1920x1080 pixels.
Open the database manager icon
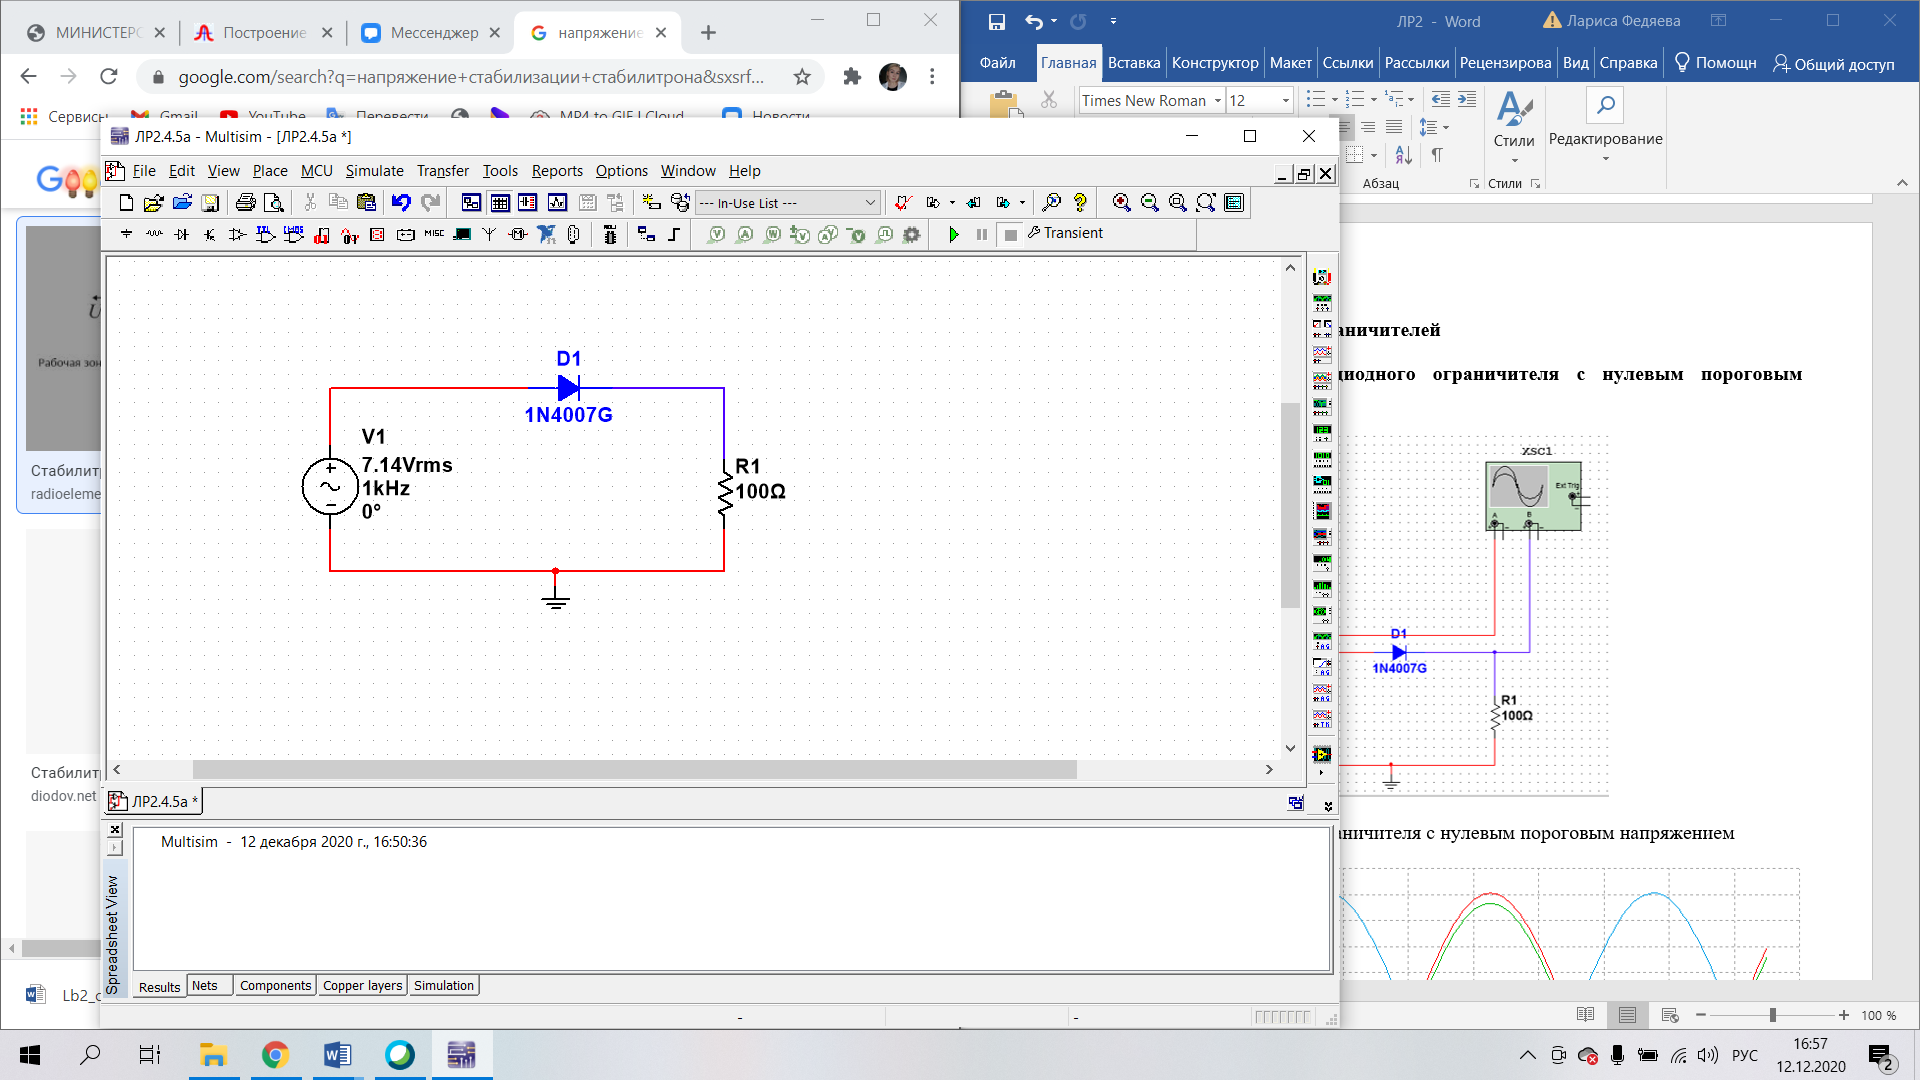pos(680,203)
